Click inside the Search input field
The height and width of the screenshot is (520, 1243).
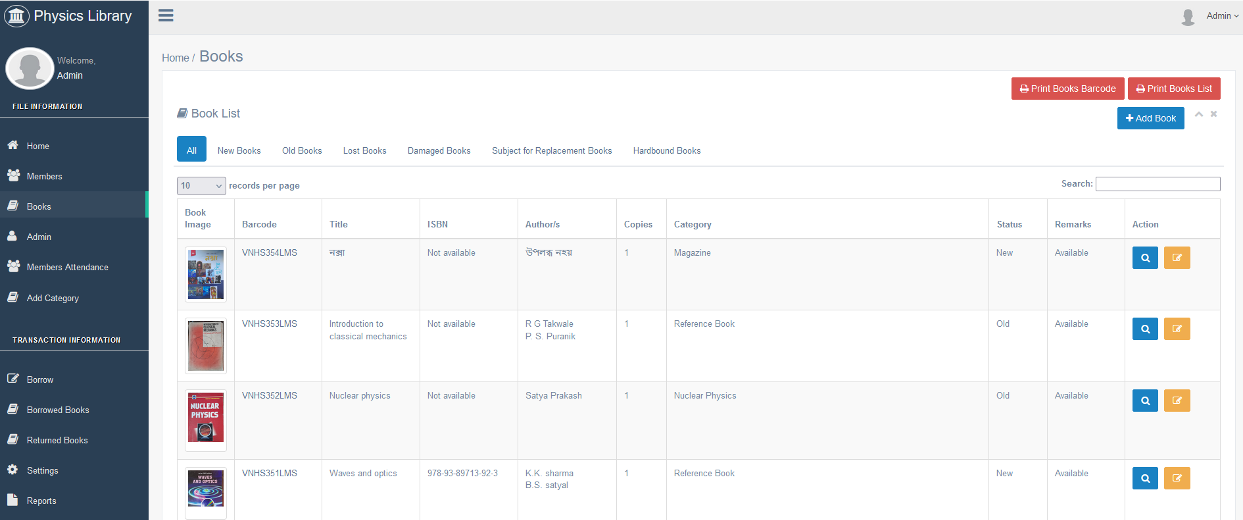[1157, 184]
